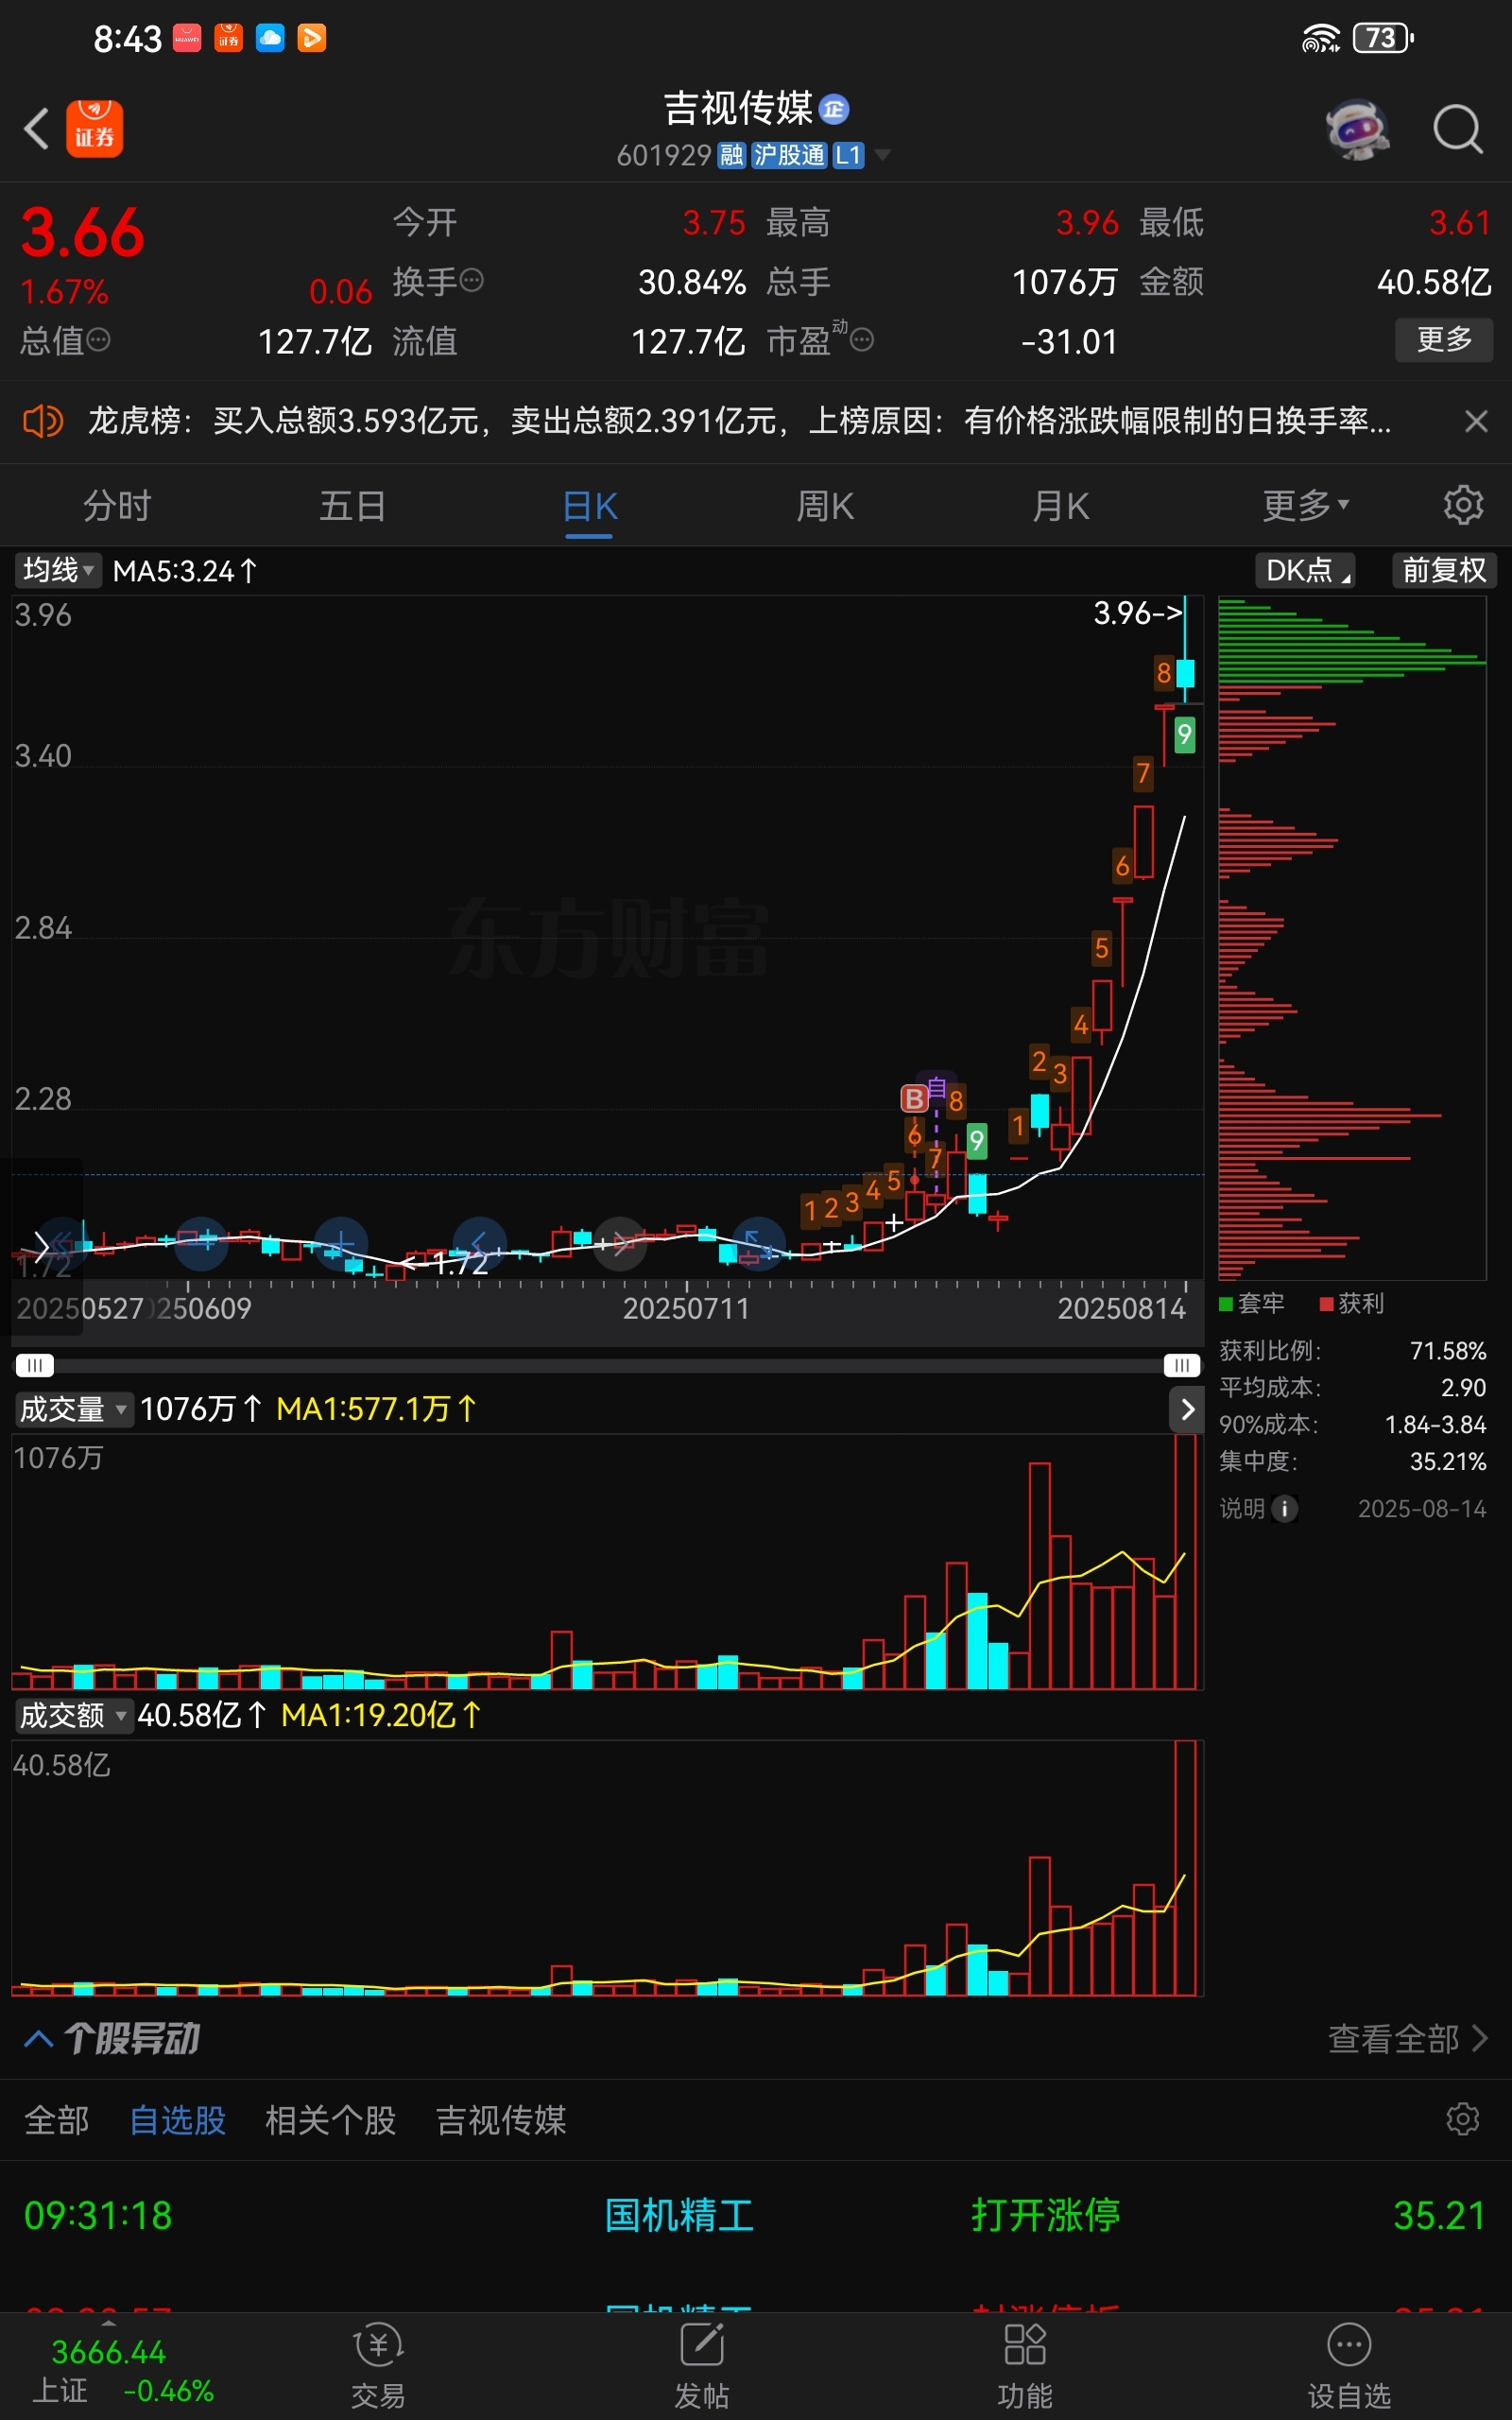Tap the green 套牢 legend
The image size is (1512, 2420).
1252,1303
